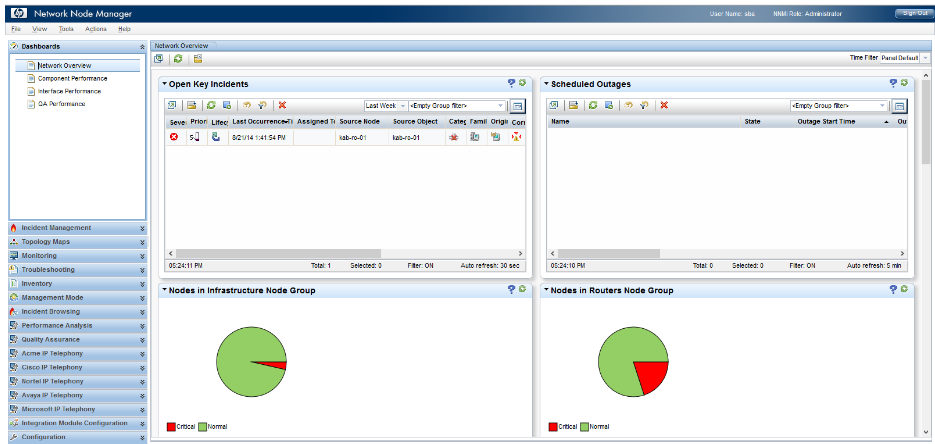Click the restore filters icon in Open Key Incidents toolbar
The image size is (935, 444).
262,105
